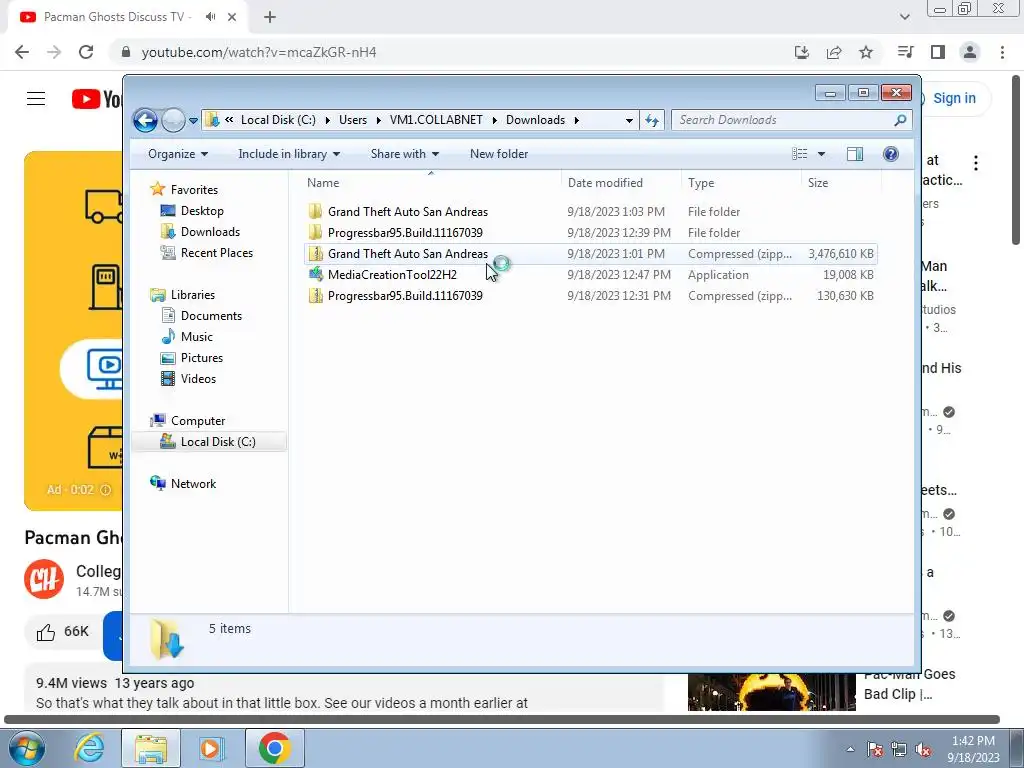The image size is (1024, 768).
Task: Click Local Disk (C:) in the address breadcrumb
Action: pos(278,120)
